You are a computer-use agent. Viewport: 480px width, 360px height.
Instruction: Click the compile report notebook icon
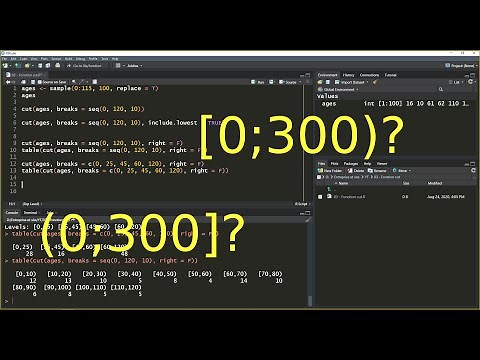point(95,82)
